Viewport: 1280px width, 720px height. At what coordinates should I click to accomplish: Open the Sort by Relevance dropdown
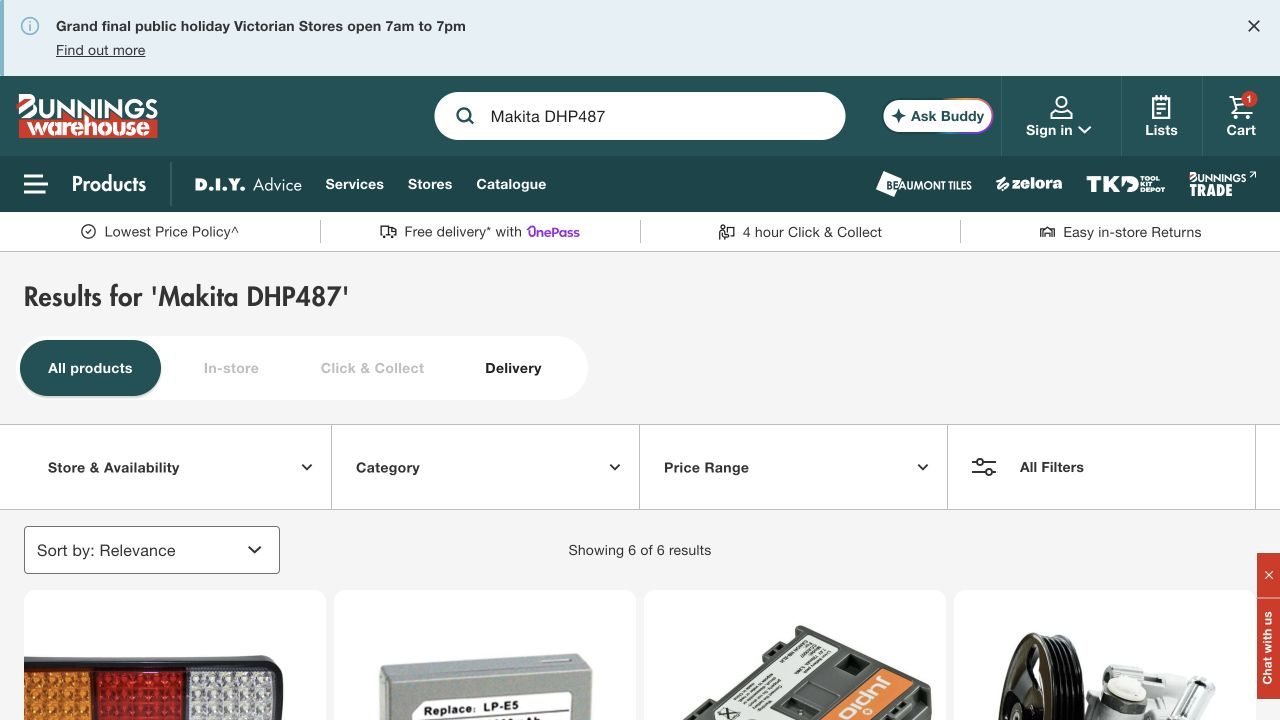pos(152,550)
